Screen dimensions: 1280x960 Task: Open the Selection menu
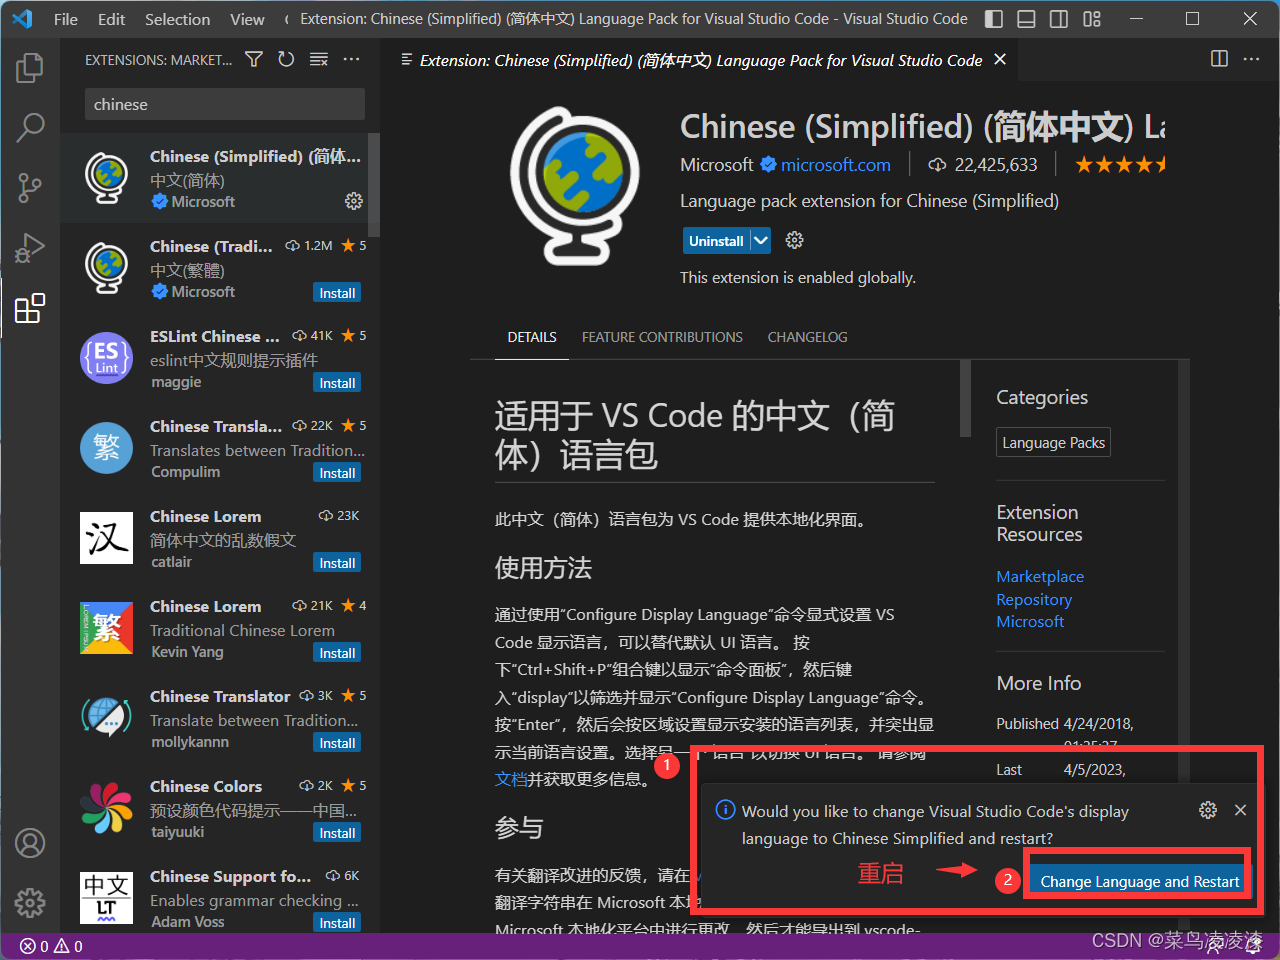(x=177, y=19)
